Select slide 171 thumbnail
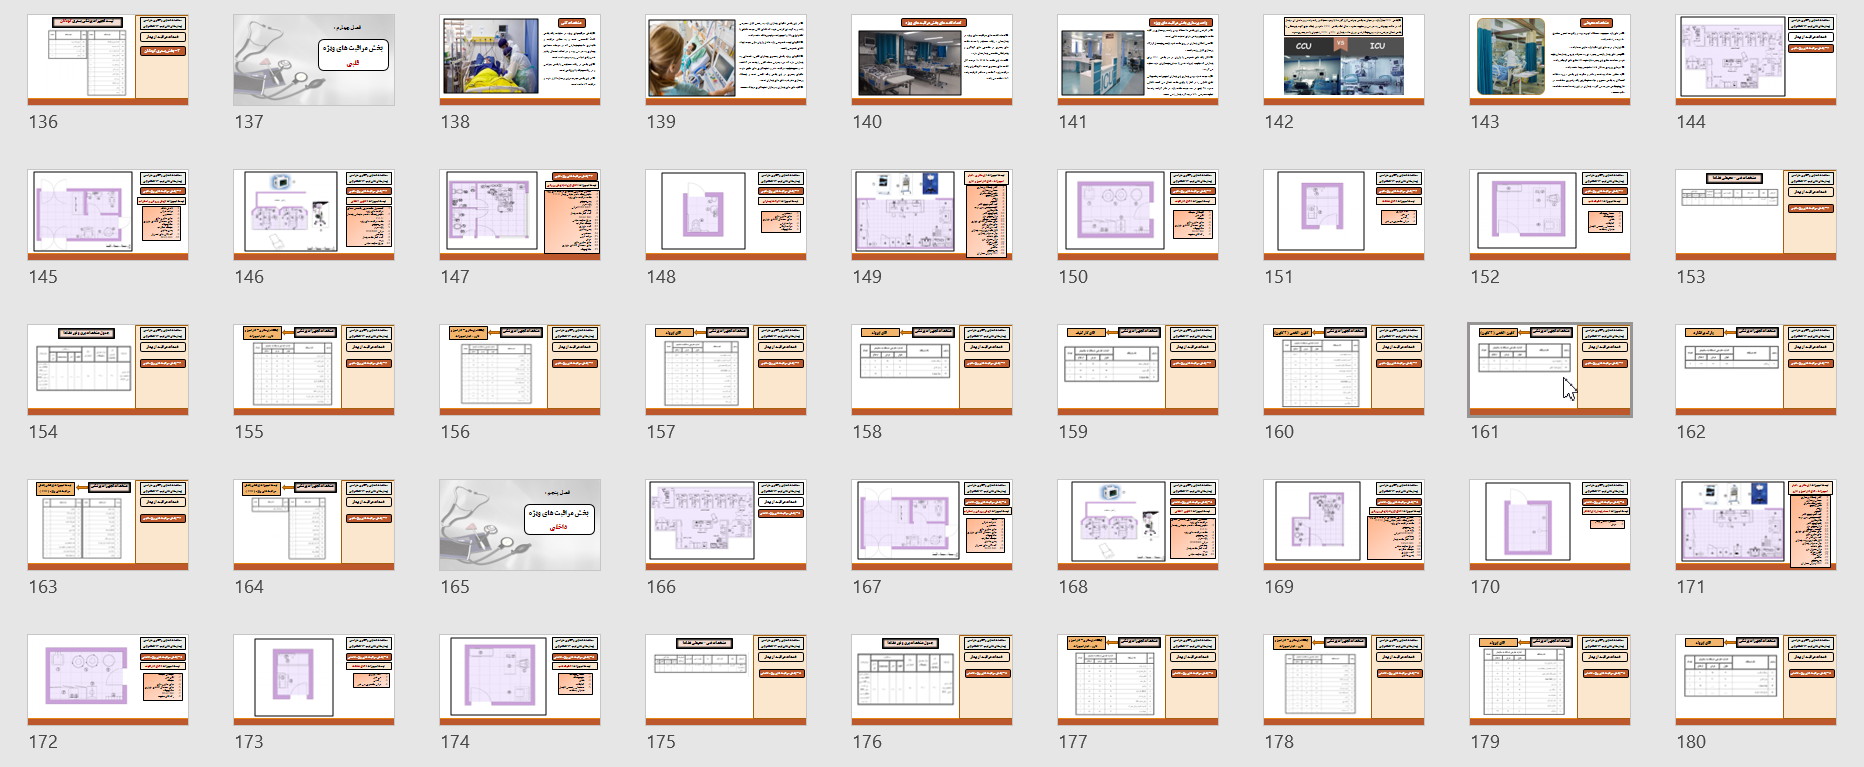The image size is (1864, 767). tap(1756, 525)
